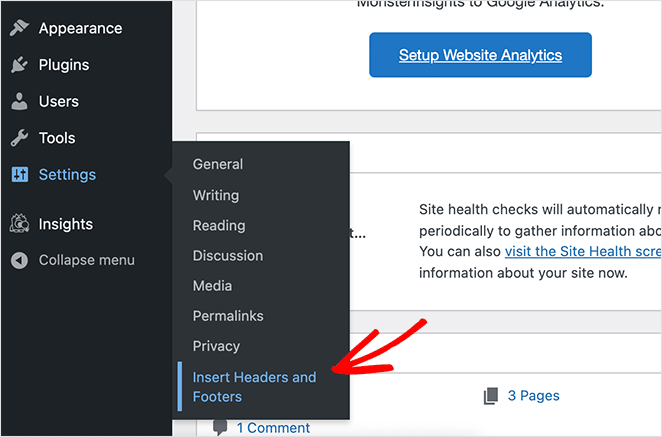Image resolution: width=662 pixels, height=437 pixels.
Task: Open General settings submenu item
Action: [218, 164]
